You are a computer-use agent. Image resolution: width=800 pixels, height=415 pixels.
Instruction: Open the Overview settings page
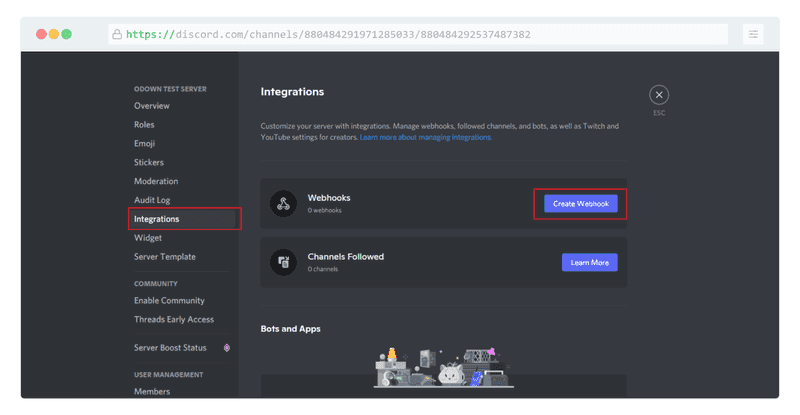pyautogui.click(x=152, y=106)
